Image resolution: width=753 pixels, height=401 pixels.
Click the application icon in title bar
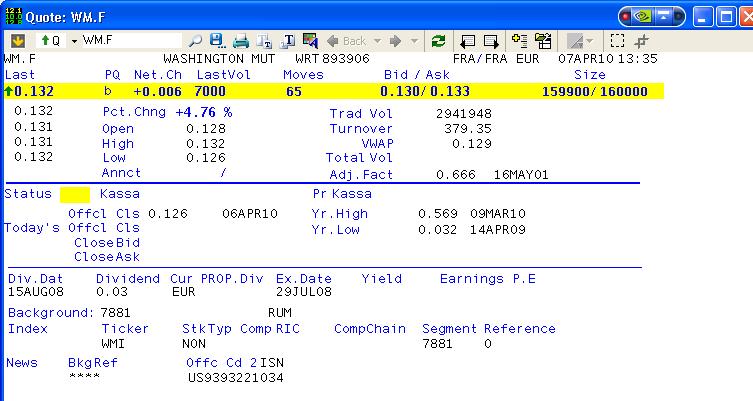pyautogui.click(x=13, y=16)
